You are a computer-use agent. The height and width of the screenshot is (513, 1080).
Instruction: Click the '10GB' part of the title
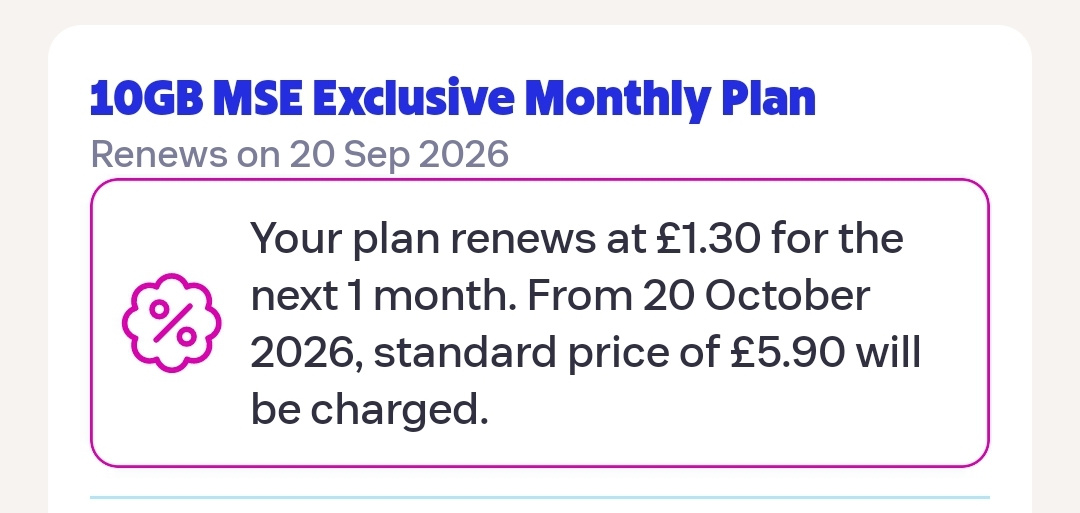tap(147, 99)
